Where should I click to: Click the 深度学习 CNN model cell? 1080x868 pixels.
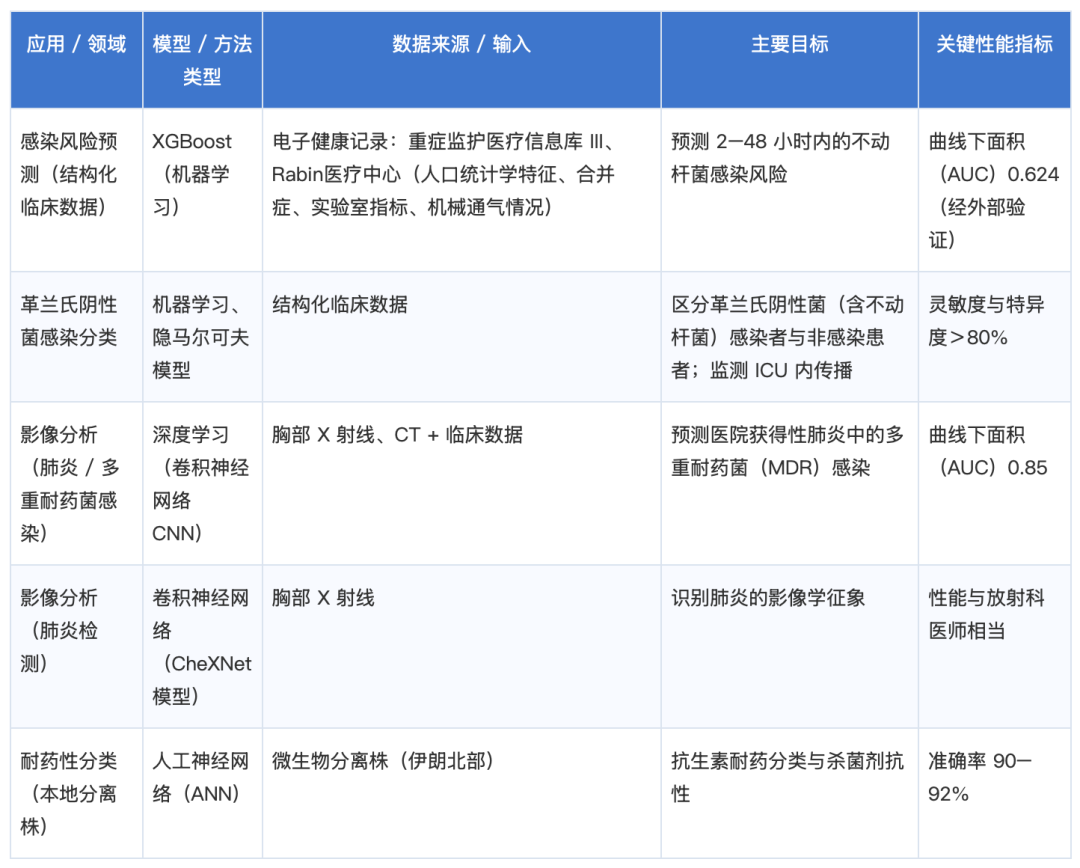point(202,484)
